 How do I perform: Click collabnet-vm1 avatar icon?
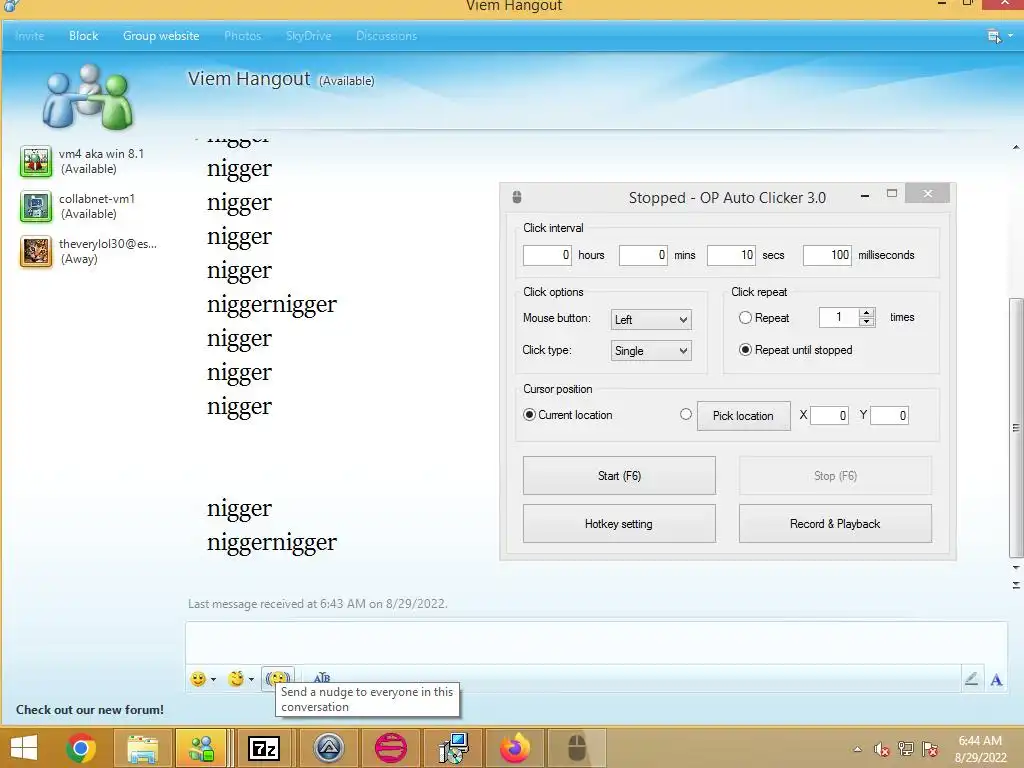35,206
